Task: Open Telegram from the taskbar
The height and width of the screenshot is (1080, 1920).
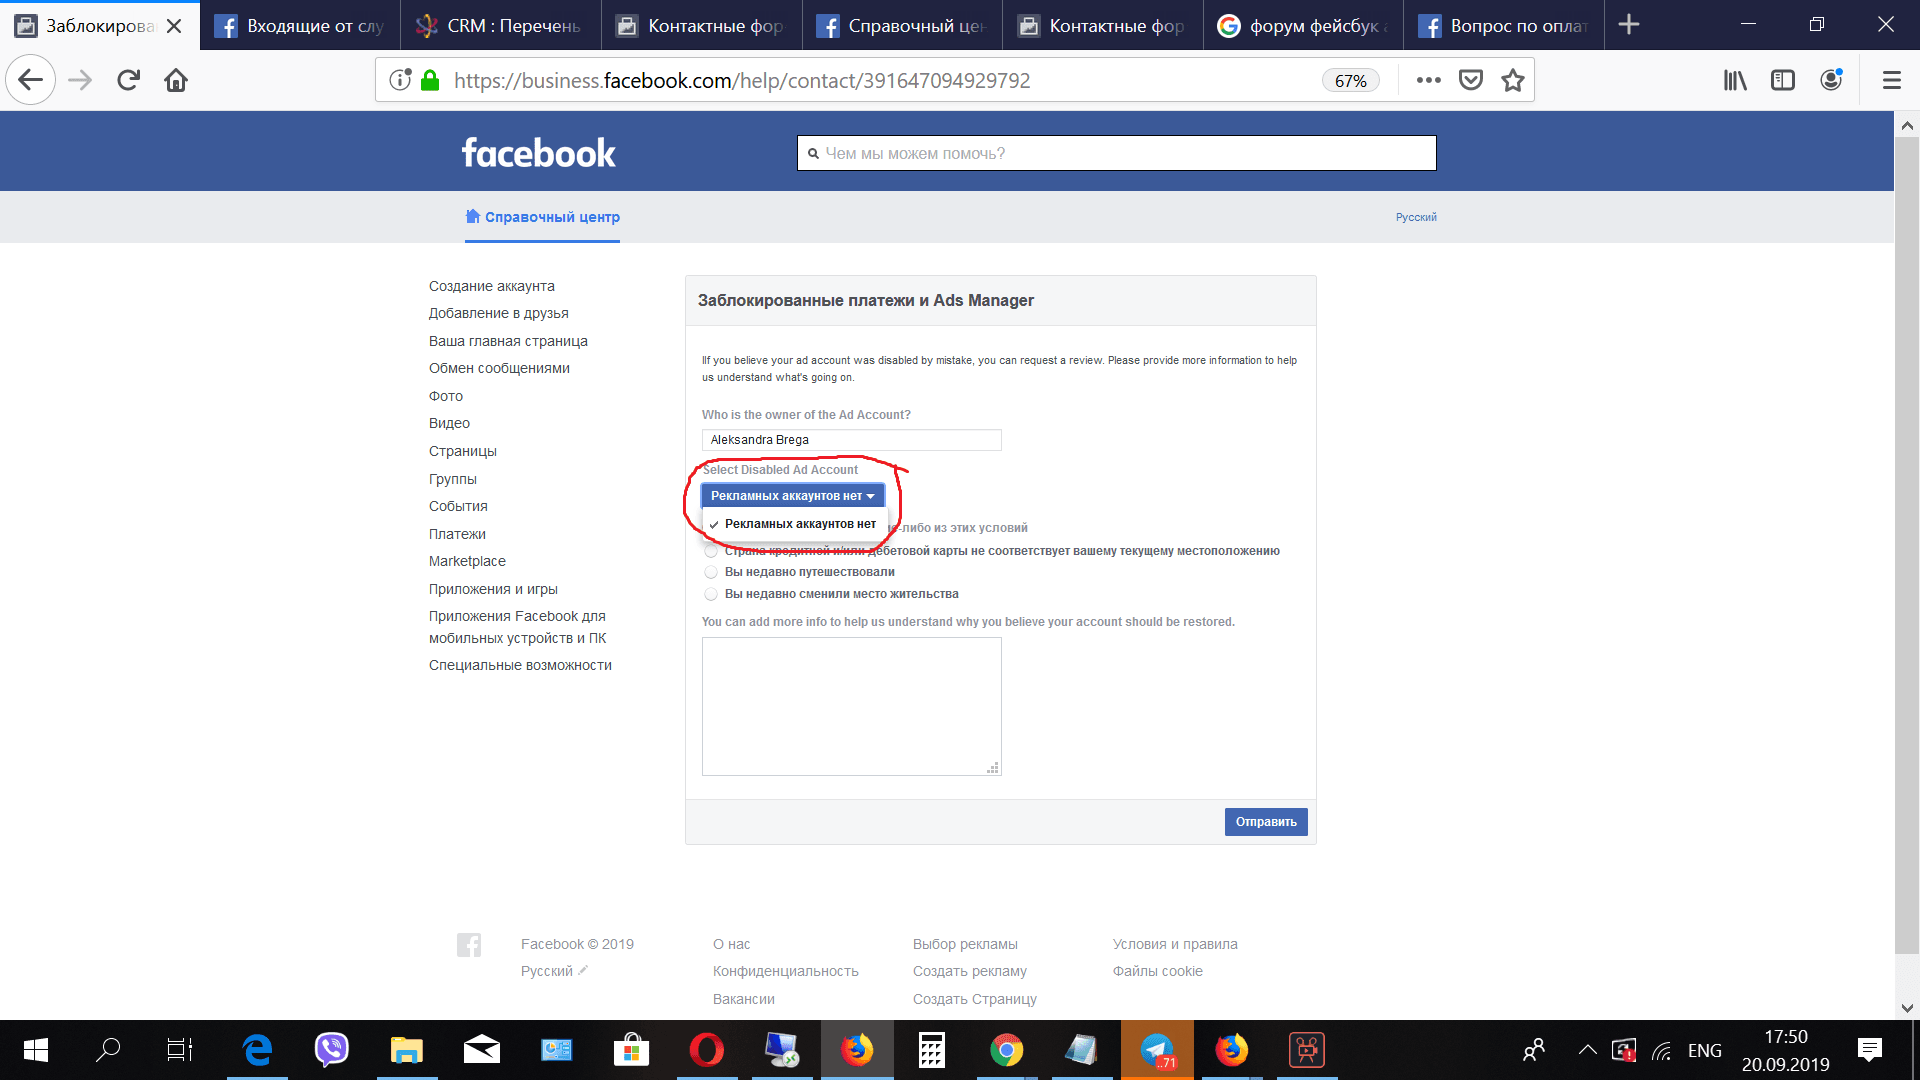Action: click(1157, 1050)
